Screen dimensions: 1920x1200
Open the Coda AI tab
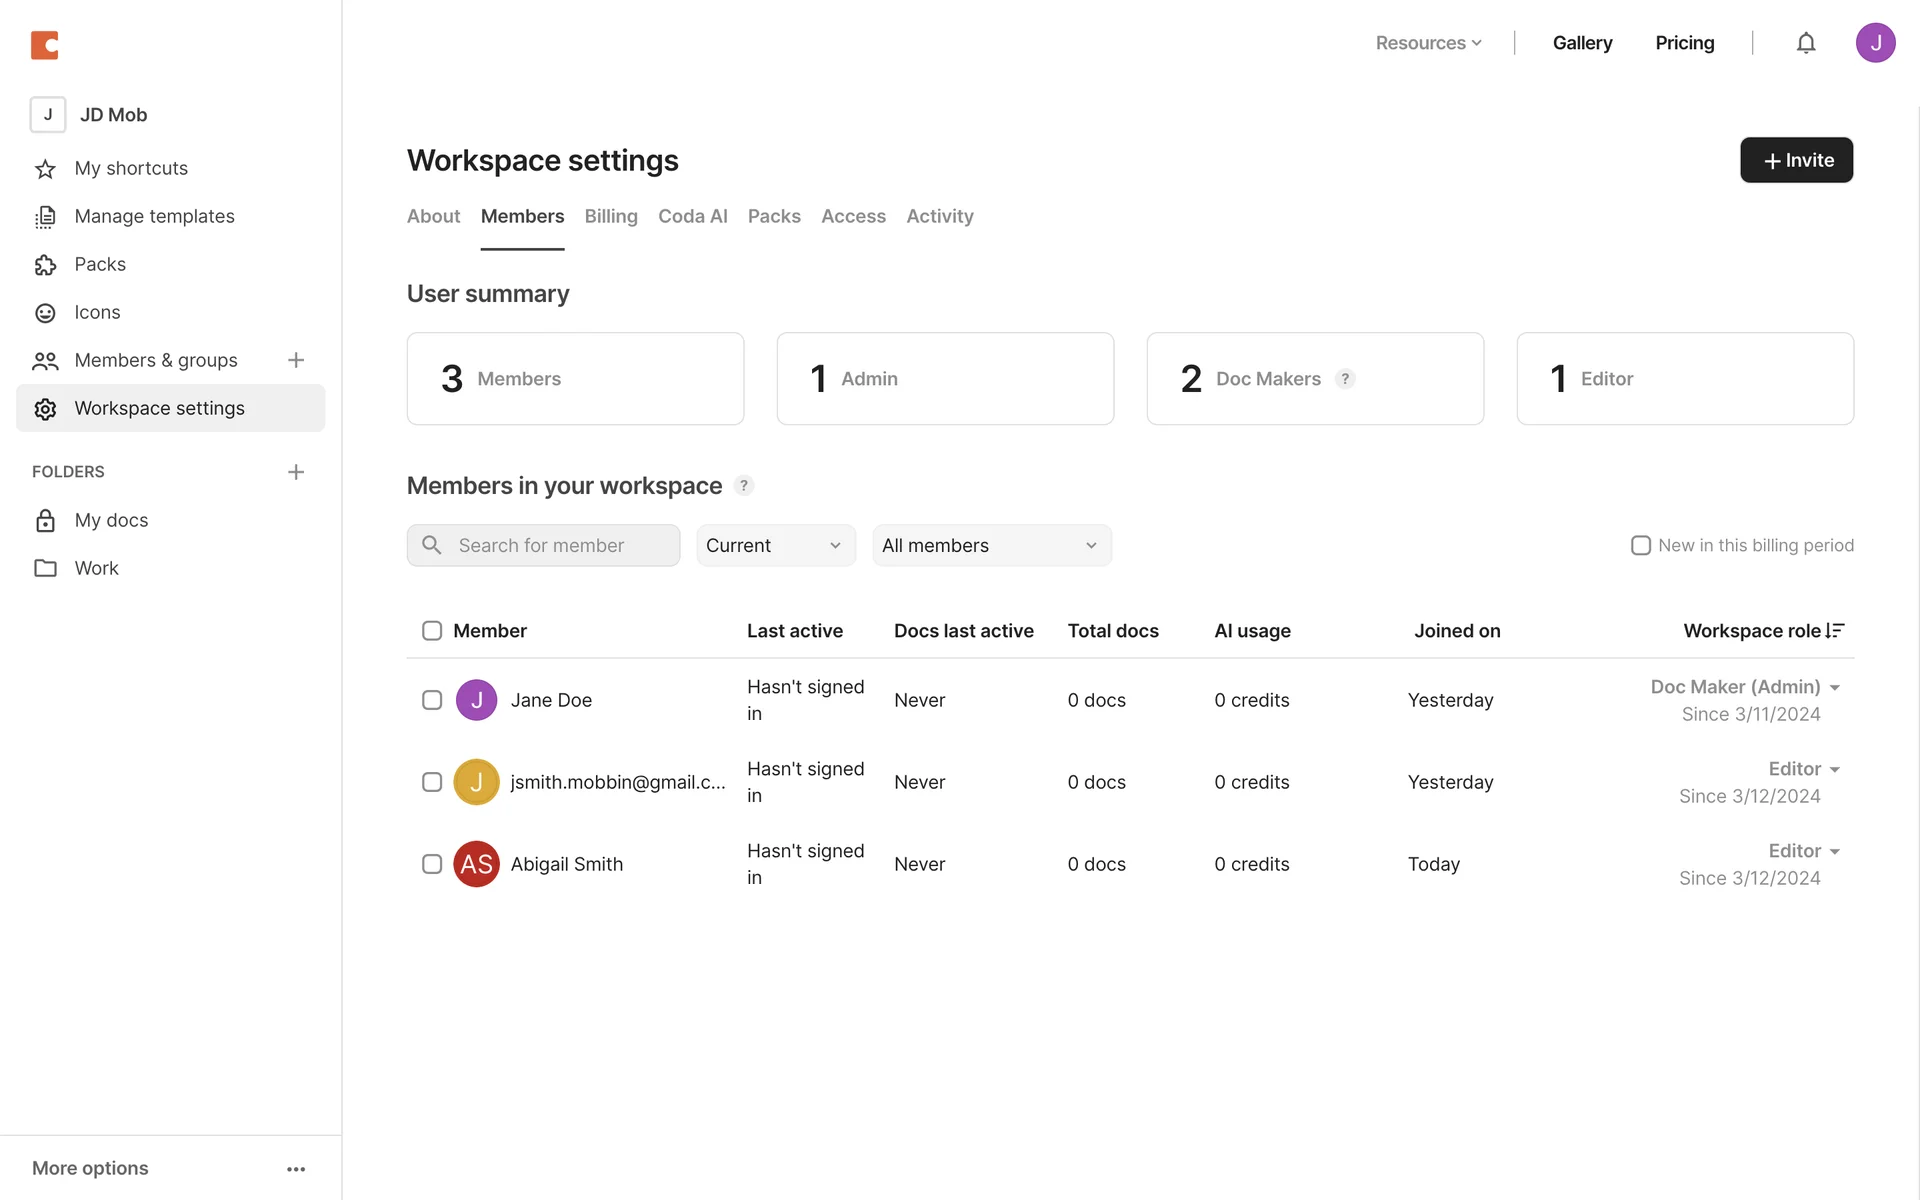coord(692,216)
